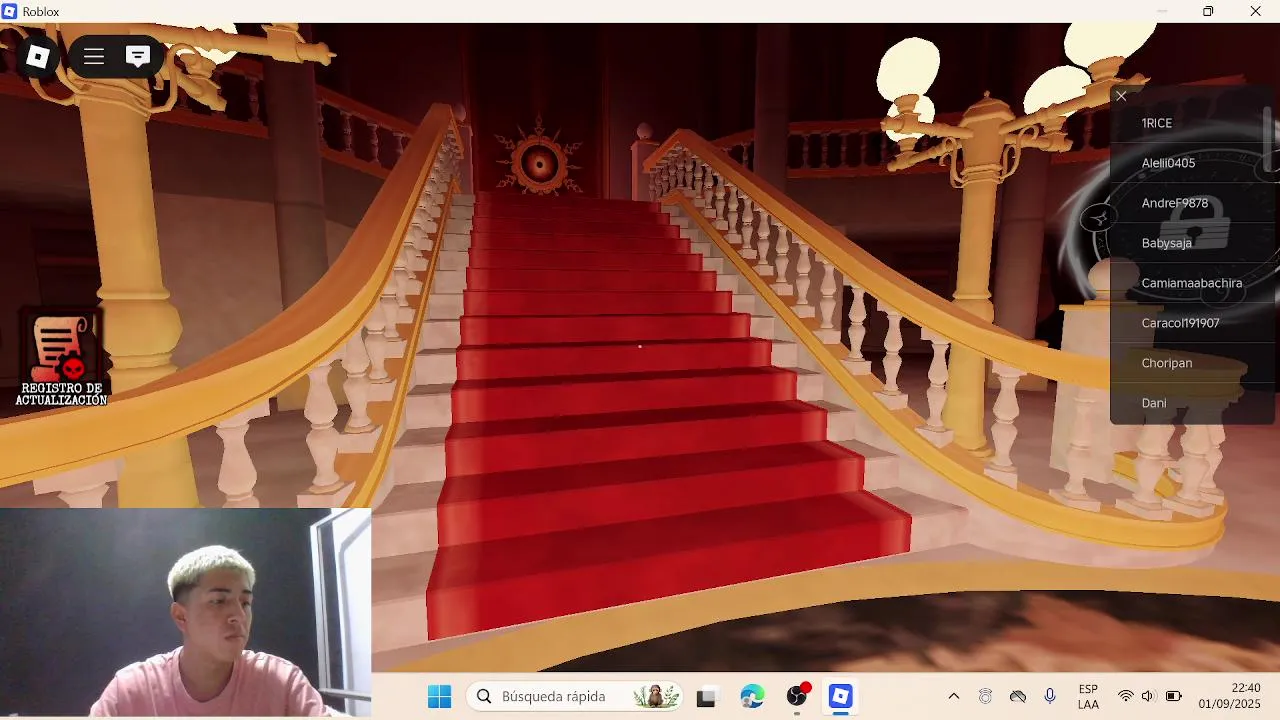Click the player list scrollbar thumb
This screenshot has height=720, width=1280.
point(1268,139)
